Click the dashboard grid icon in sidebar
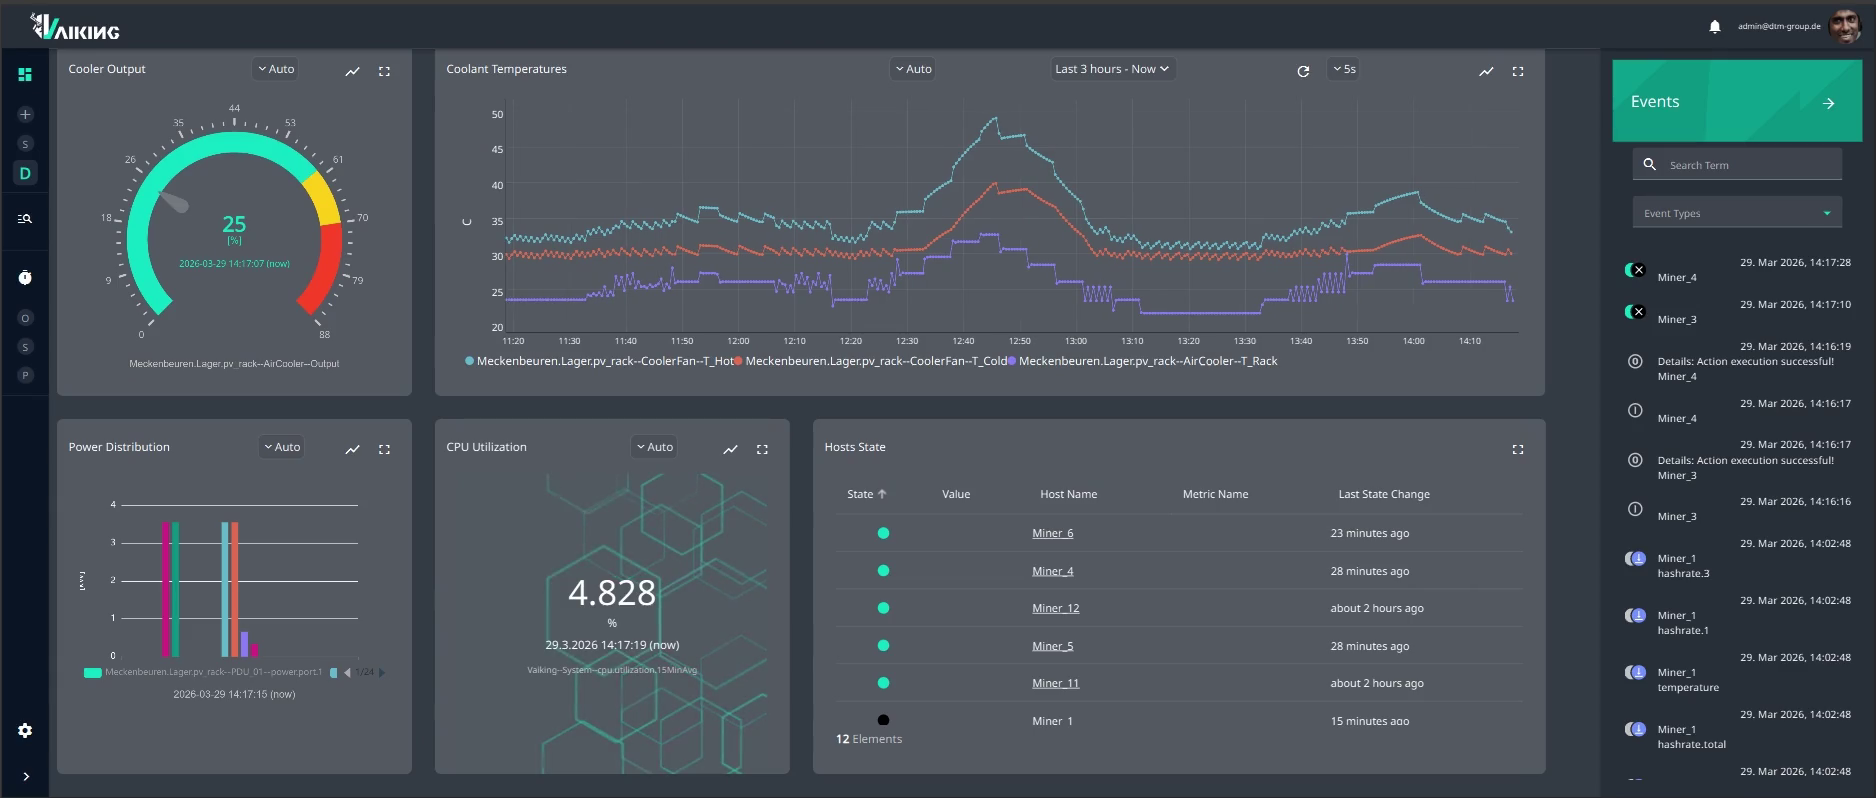The width and height of the screenshot is (1876, 798). coord(25,74)
